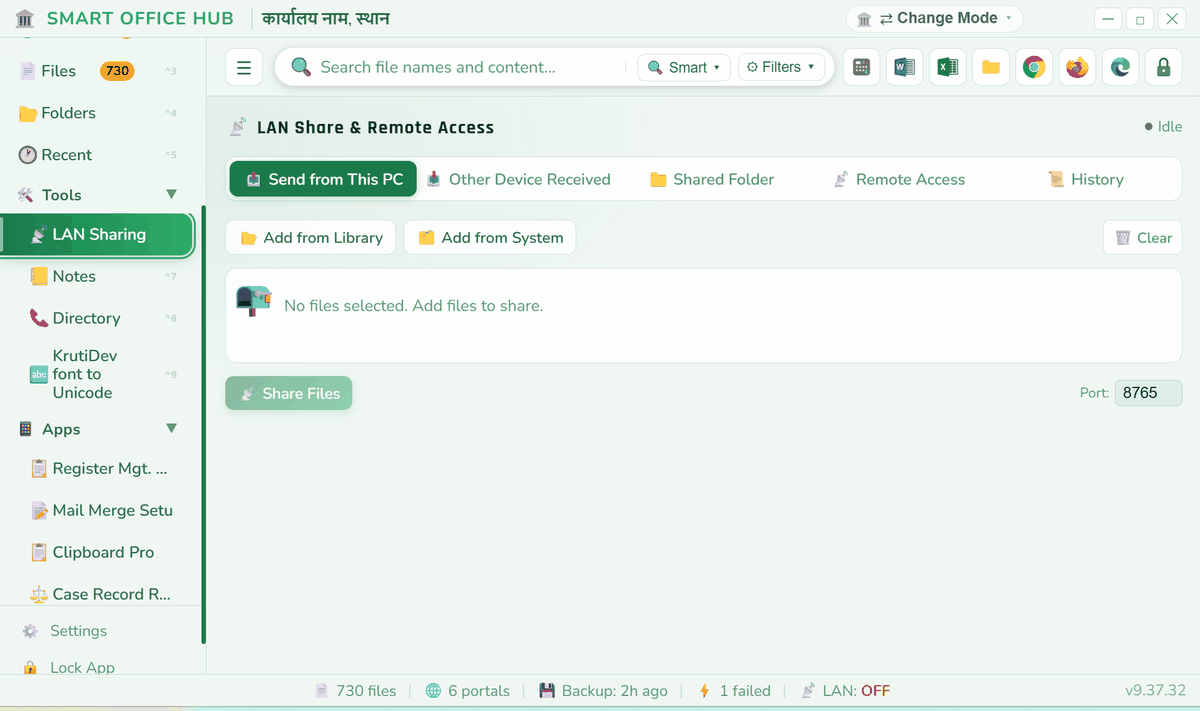
Task: Click LAN: OFF status entry
Action: [846, 691]
